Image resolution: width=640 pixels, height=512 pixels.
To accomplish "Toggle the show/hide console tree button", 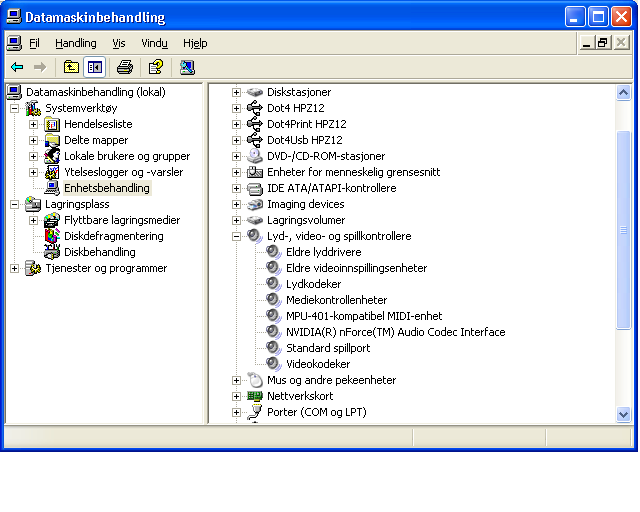I will (94, 67).
